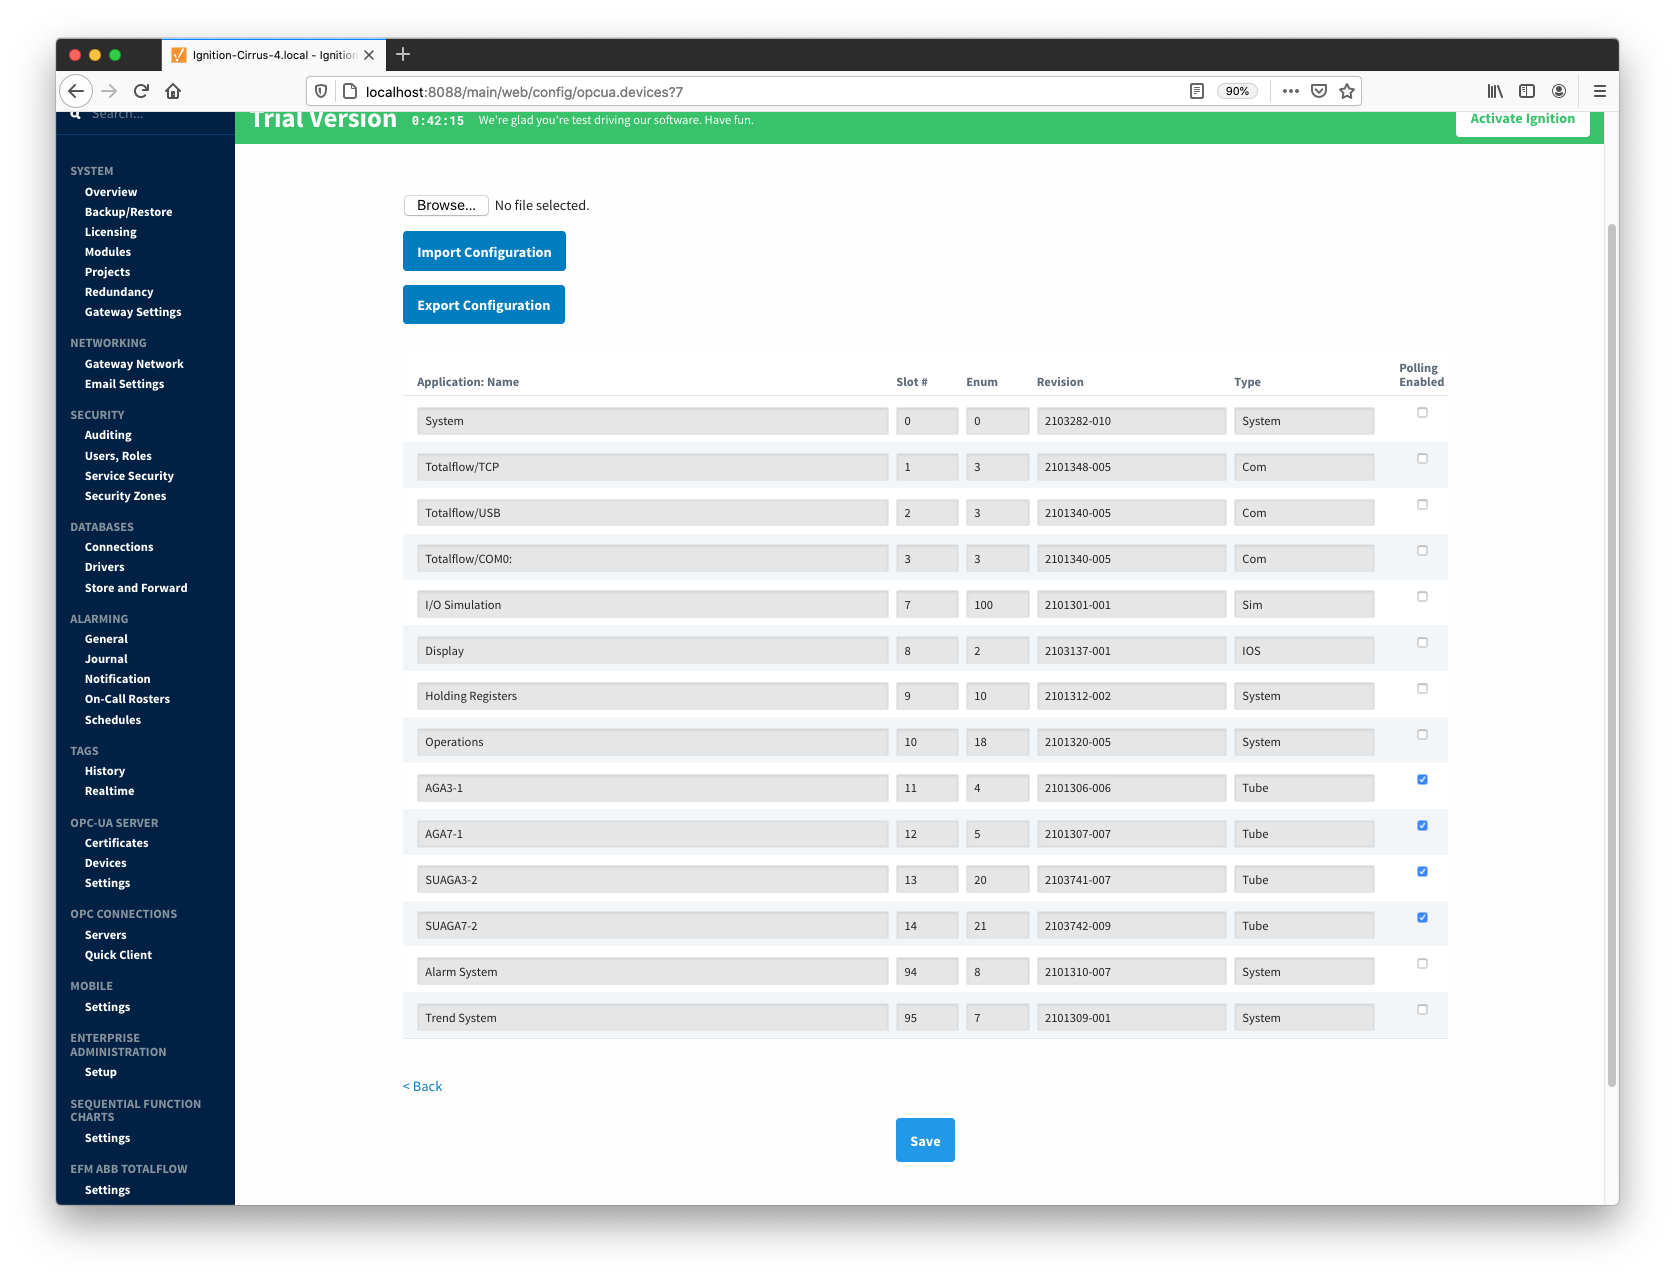Disable polling for AGA3-1
The image size is (1675, 1279).
click(1422, 780)
